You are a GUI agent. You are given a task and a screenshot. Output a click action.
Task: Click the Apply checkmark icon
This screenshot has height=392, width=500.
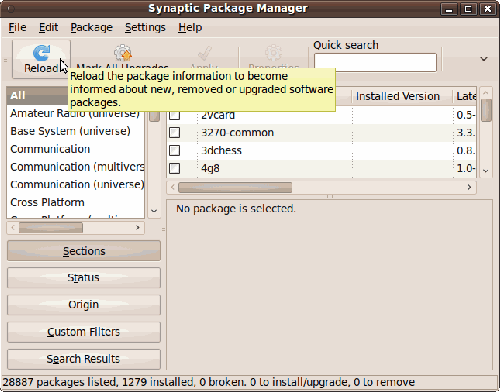click(x=204, y=53)
